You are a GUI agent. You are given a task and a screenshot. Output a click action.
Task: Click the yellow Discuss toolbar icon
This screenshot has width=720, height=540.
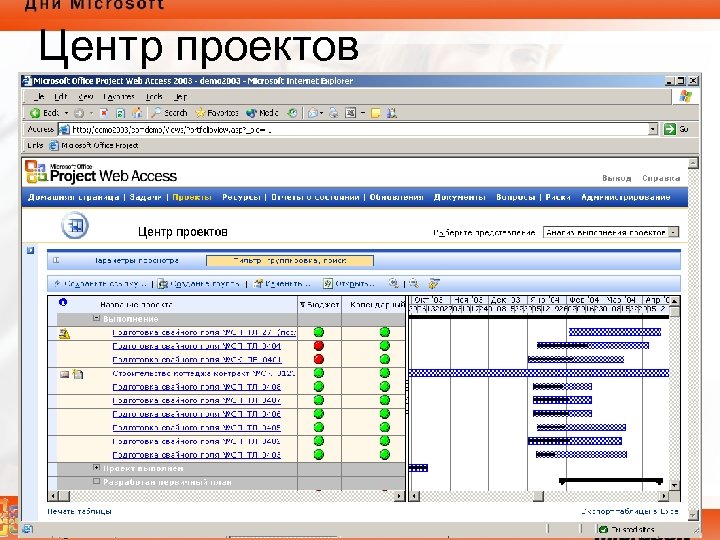376,113
